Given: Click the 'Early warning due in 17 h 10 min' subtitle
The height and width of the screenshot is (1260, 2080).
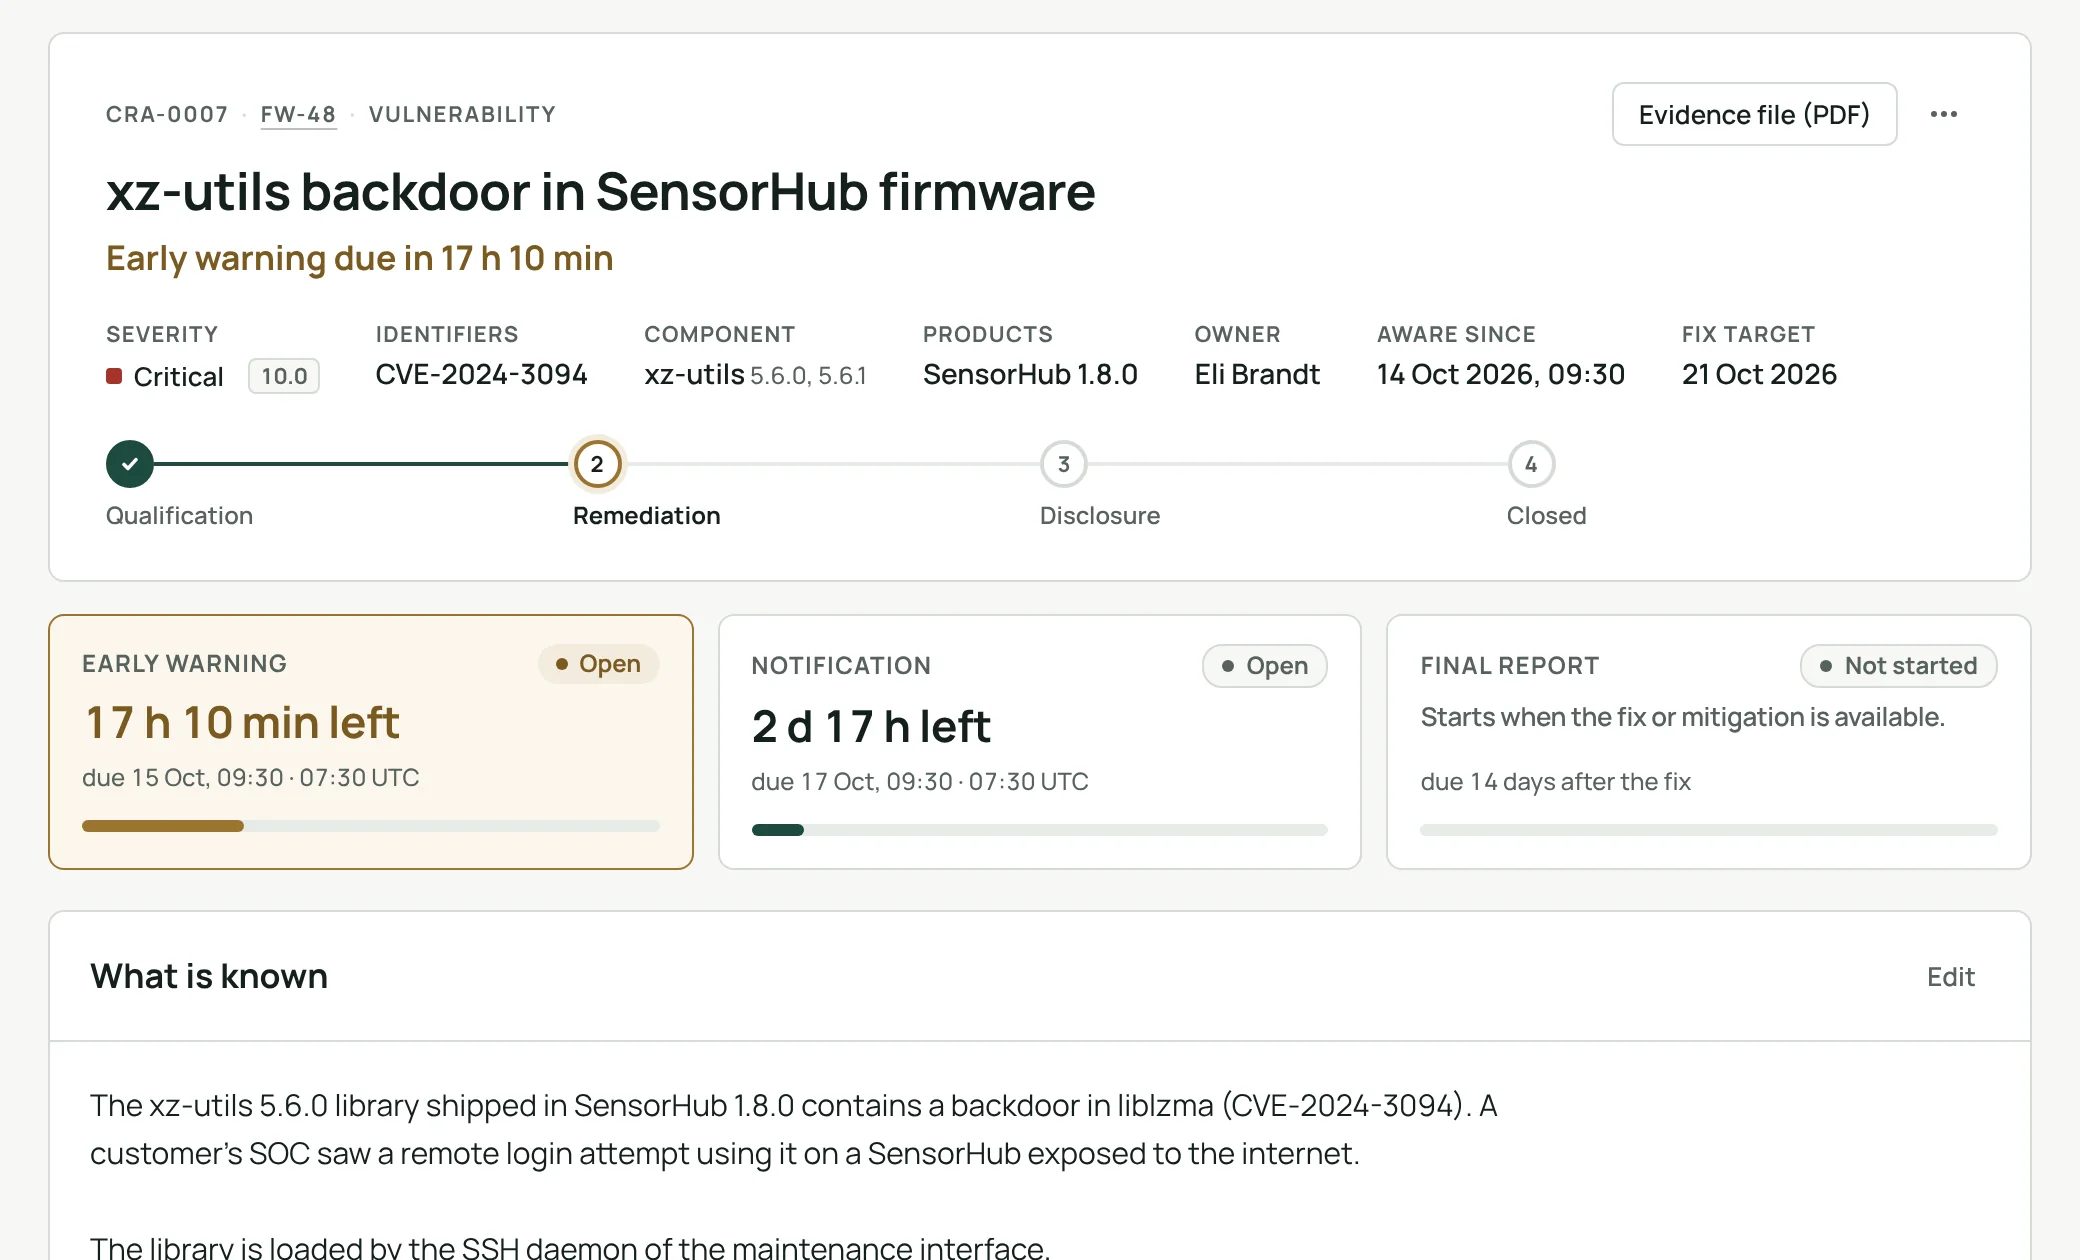Looking at the screenshot, I should point(359,258).
